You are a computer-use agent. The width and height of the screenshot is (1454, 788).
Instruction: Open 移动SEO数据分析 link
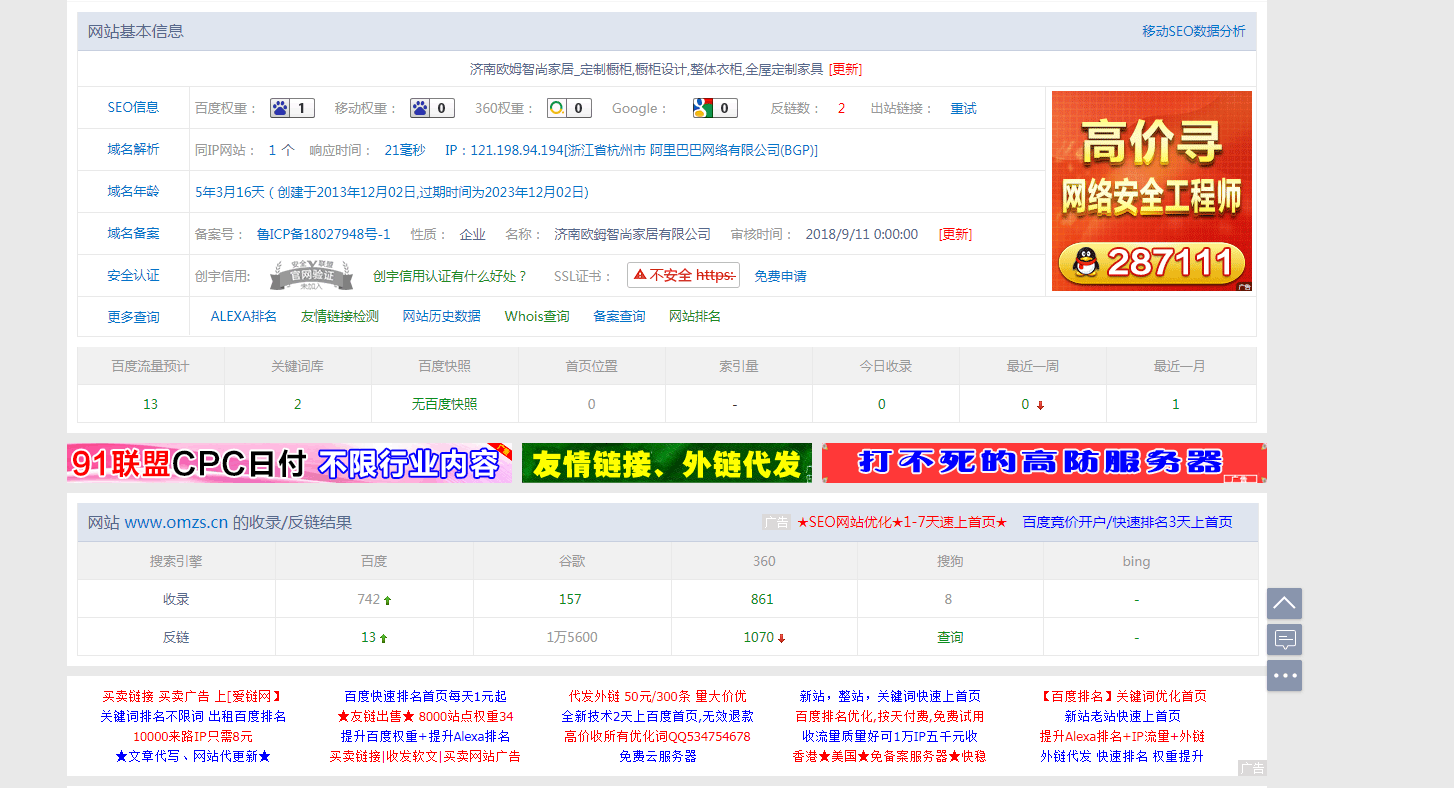point(1194,31)
